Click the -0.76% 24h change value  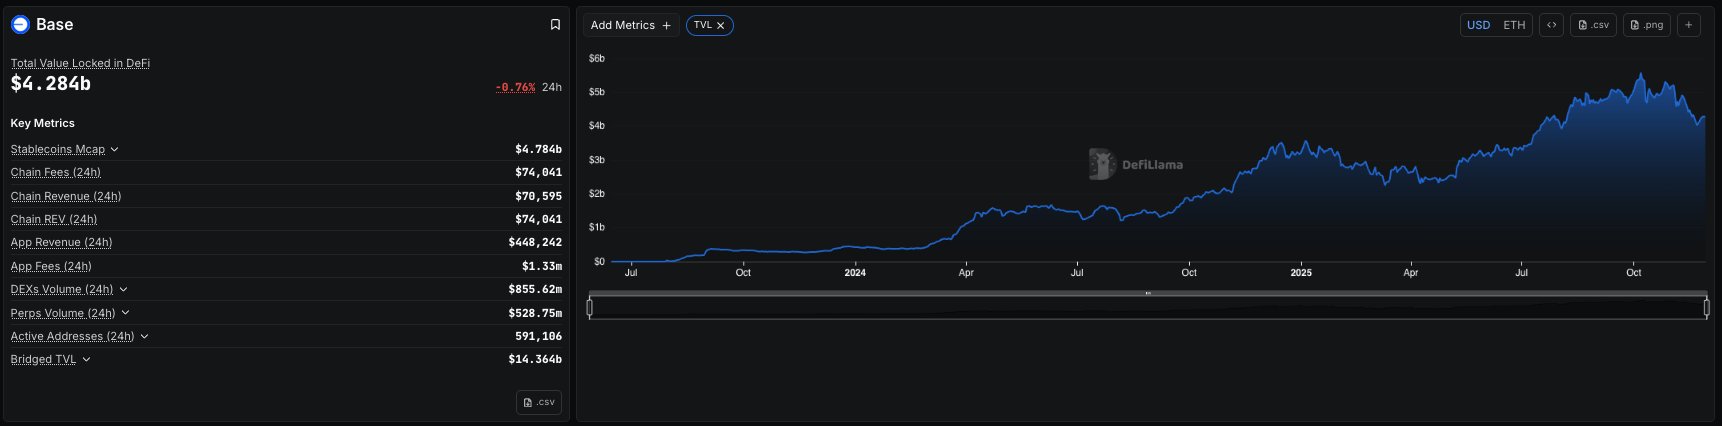[x=515, y=87]
